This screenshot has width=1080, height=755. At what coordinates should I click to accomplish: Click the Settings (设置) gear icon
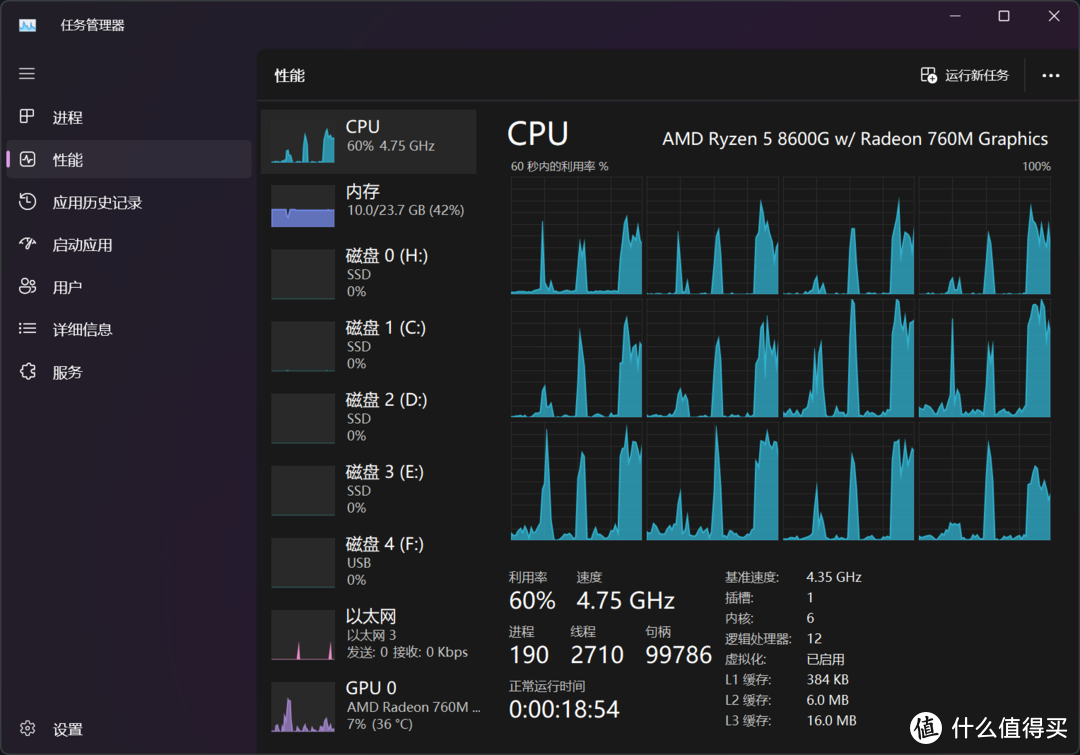(x=27, y=728)
